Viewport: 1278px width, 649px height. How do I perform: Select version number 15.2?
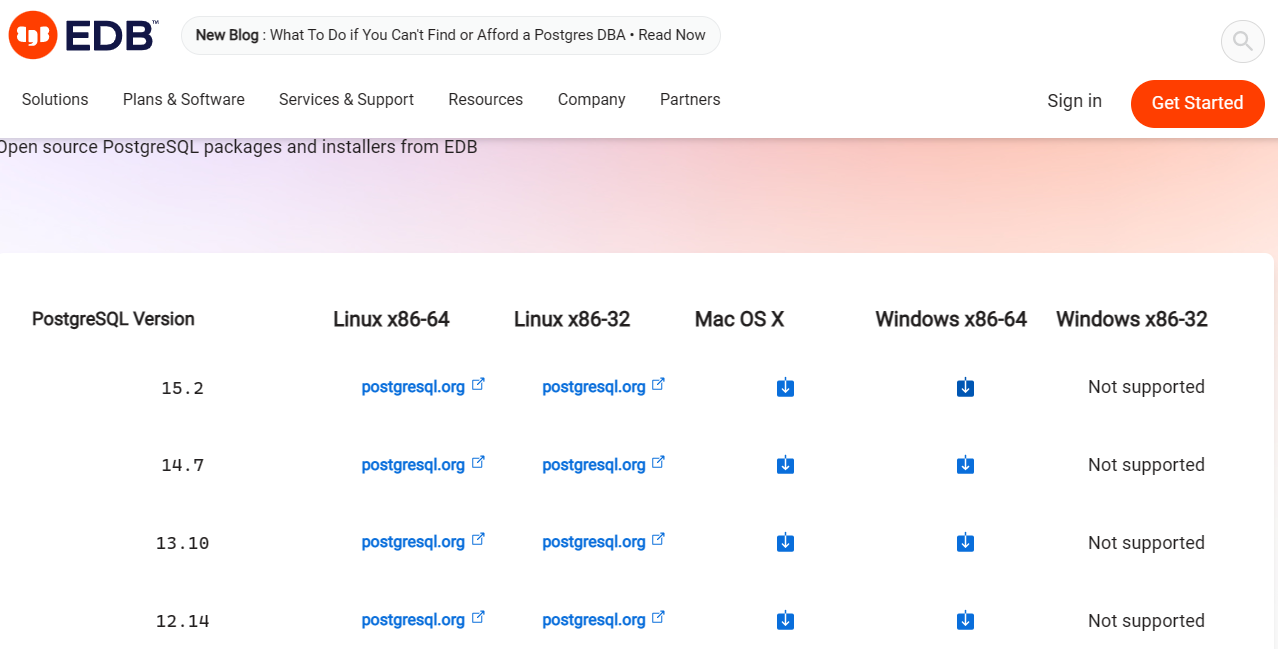point(182,388)
